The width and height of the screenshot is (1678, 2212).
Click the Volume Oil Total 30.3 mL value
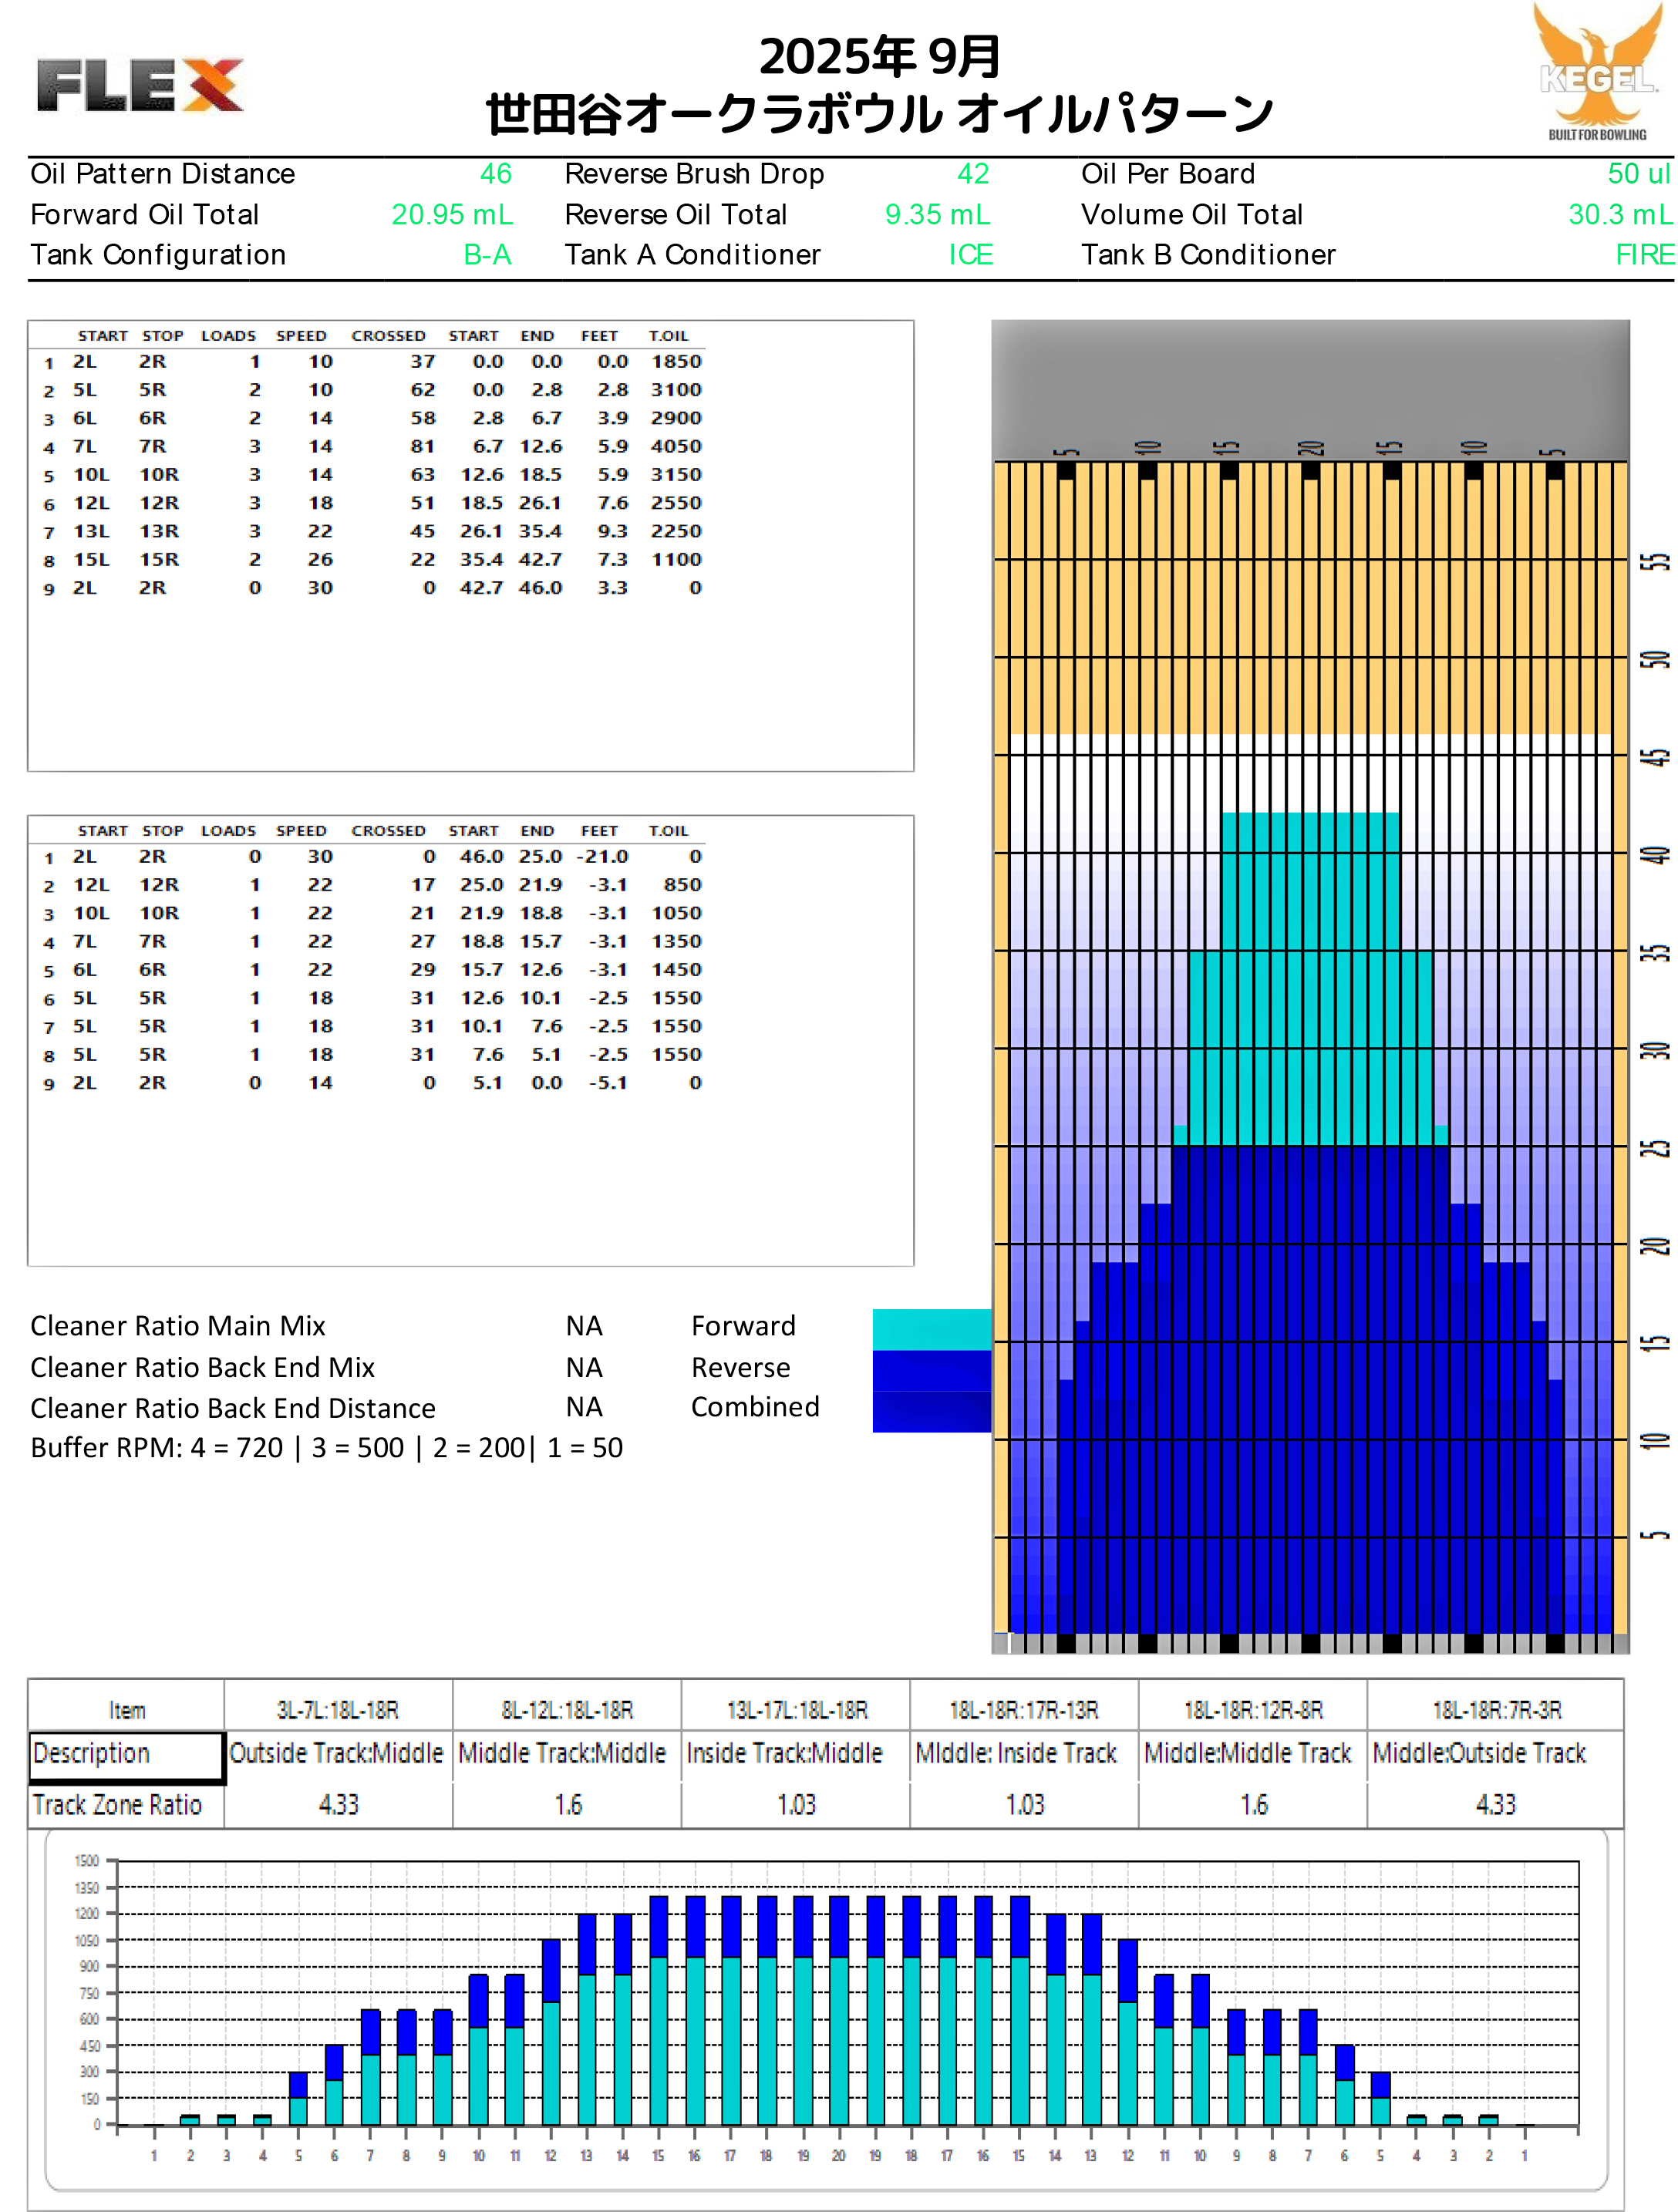tap(1619, 215)
